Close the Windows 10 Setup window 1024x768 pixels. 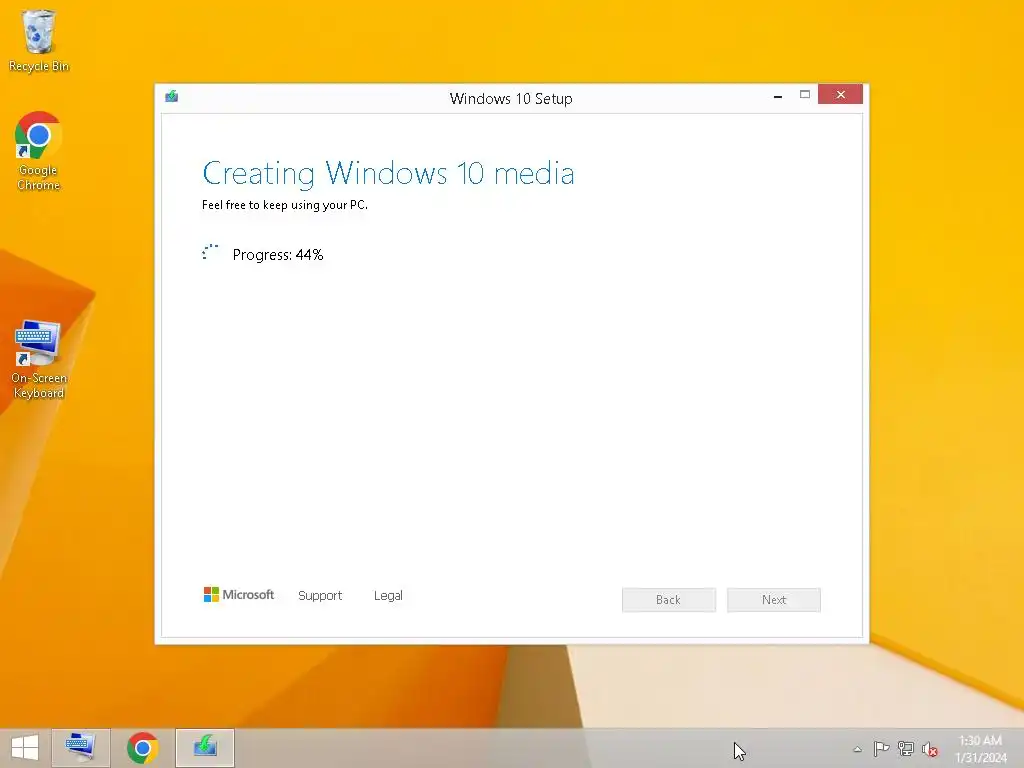[840, 95]
